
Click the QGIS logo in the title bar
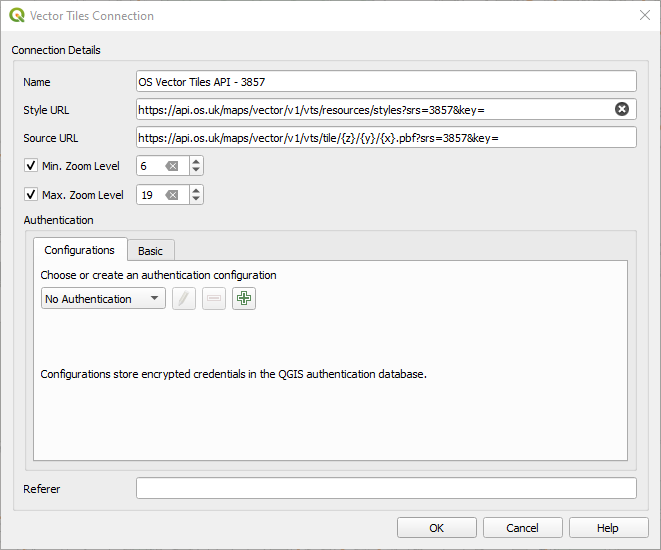click(17, 16)
